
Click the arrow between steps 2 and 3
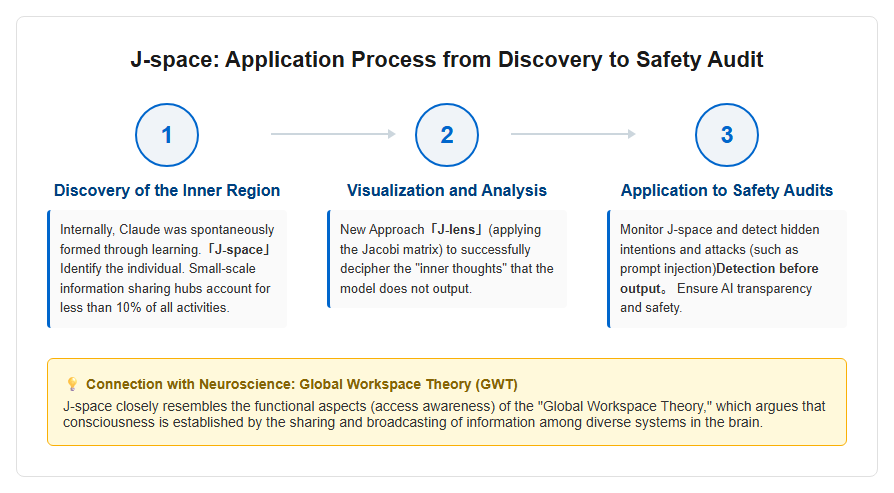pos(573,134)
